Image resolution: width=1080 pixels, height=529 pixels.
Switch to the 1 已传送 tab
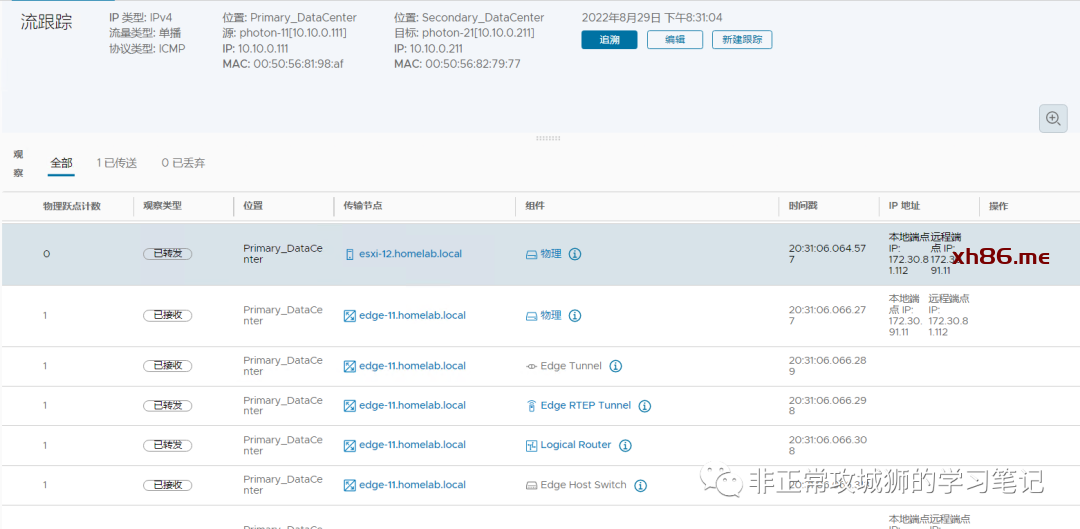[117, 163]
